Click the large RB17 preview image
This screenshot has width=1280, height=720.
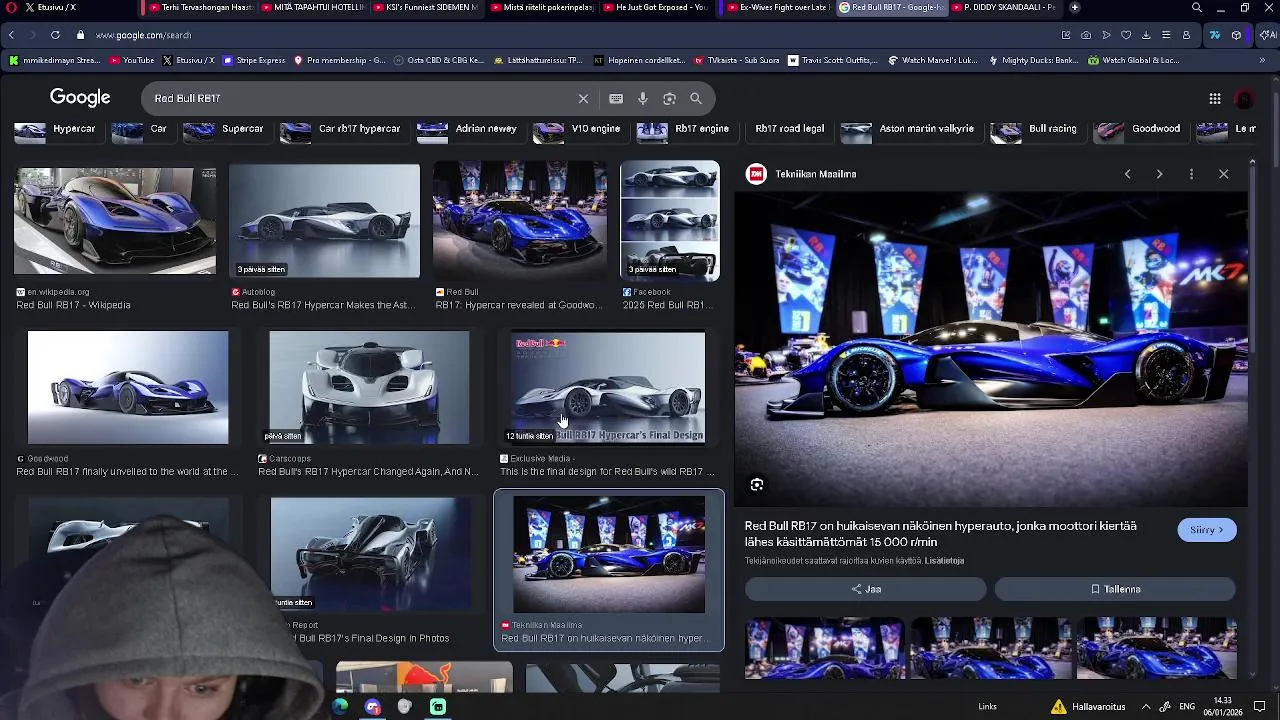point(991,350)
